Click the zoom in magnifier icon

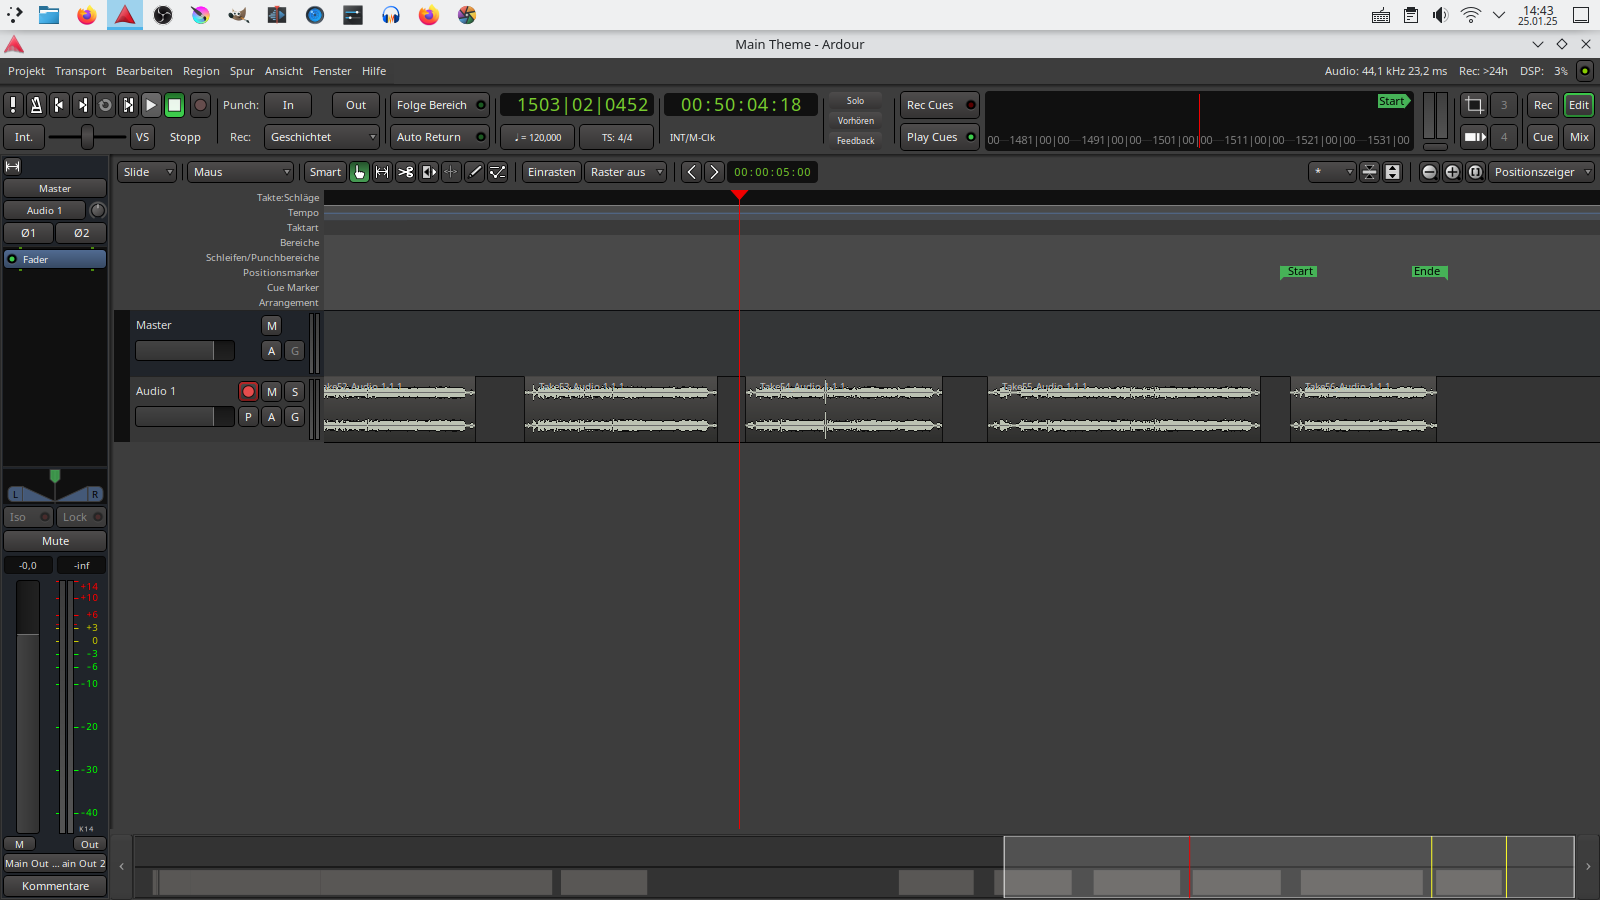click(1452, 172)
